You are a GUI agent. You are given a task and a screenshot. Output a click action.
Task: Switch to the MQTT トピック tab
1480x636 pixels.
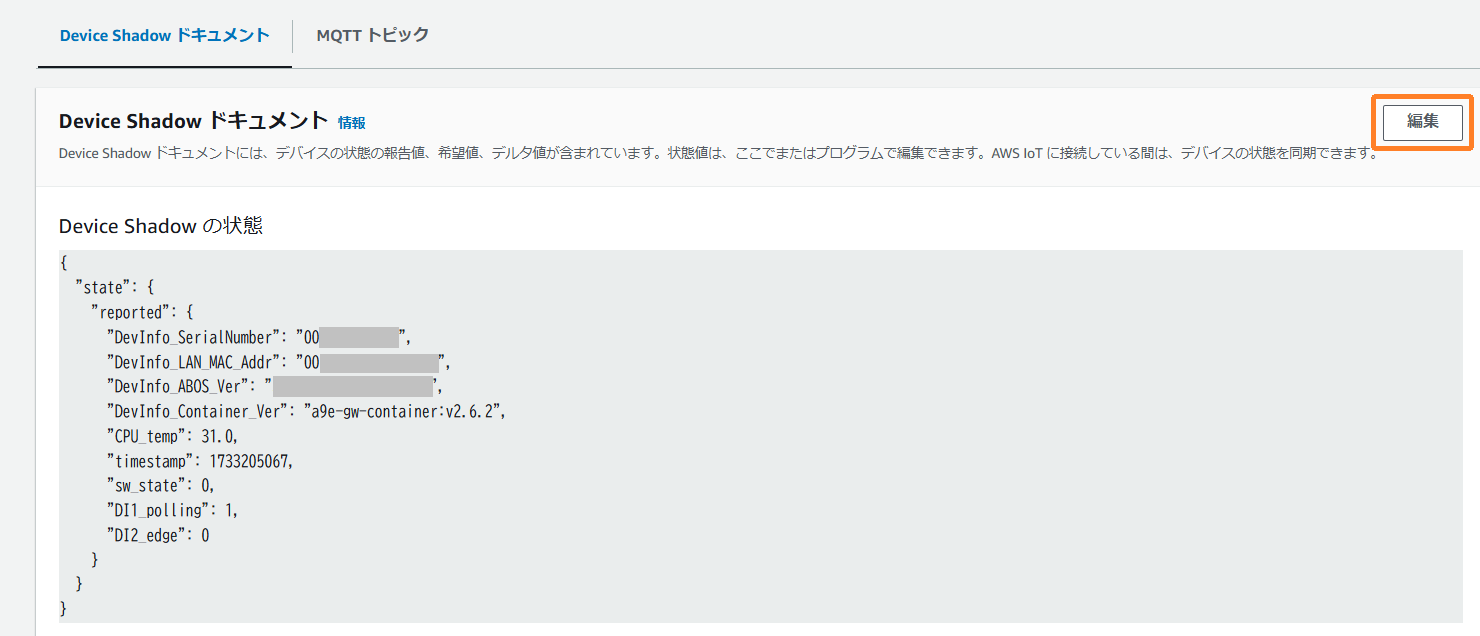(x=372, y=35)
